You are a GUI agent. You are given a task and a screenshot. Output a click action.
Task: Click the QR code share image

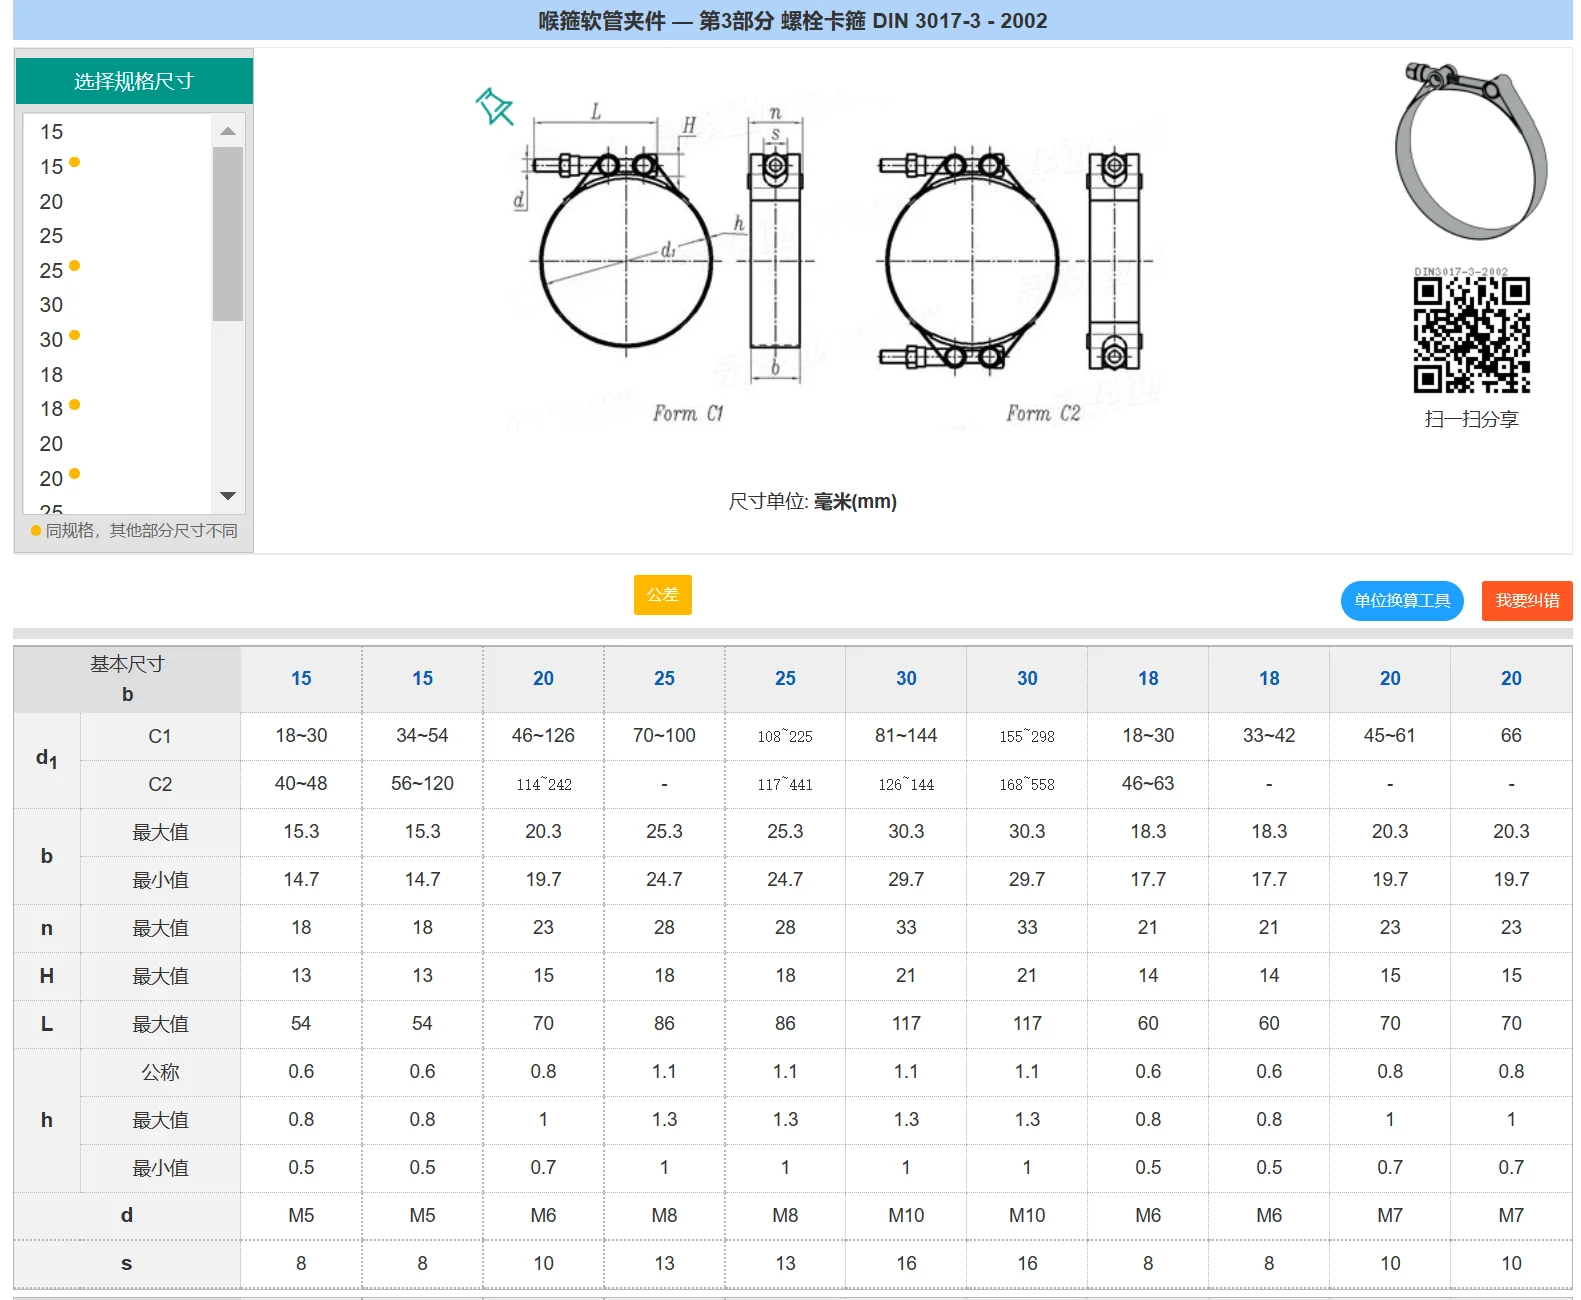pos(1471,335)
